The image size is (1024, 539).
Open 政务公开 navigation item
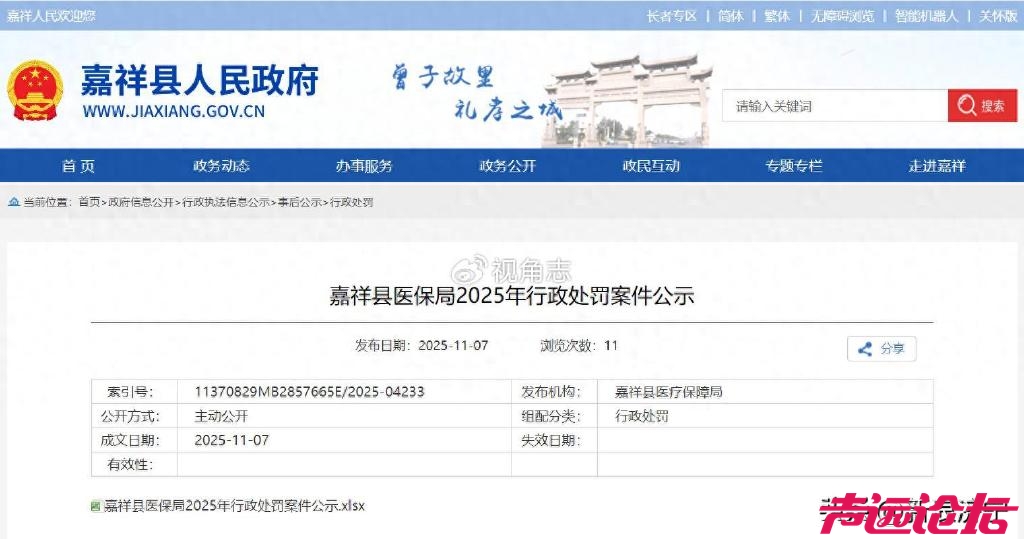pos(507,166)
